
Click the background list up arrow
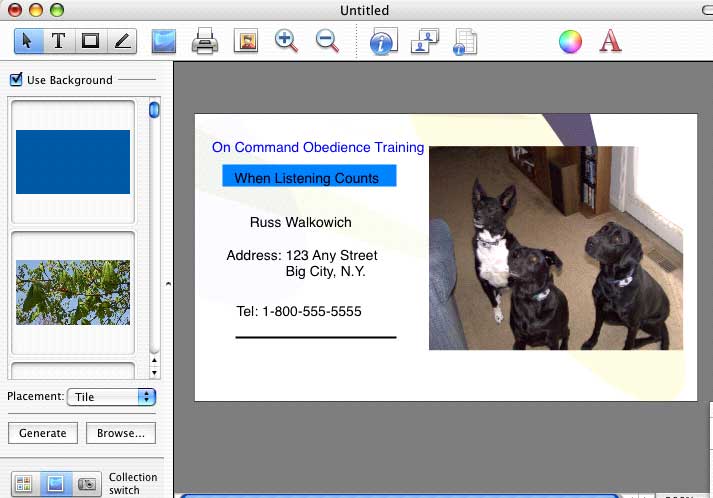(x=155, y=360)
